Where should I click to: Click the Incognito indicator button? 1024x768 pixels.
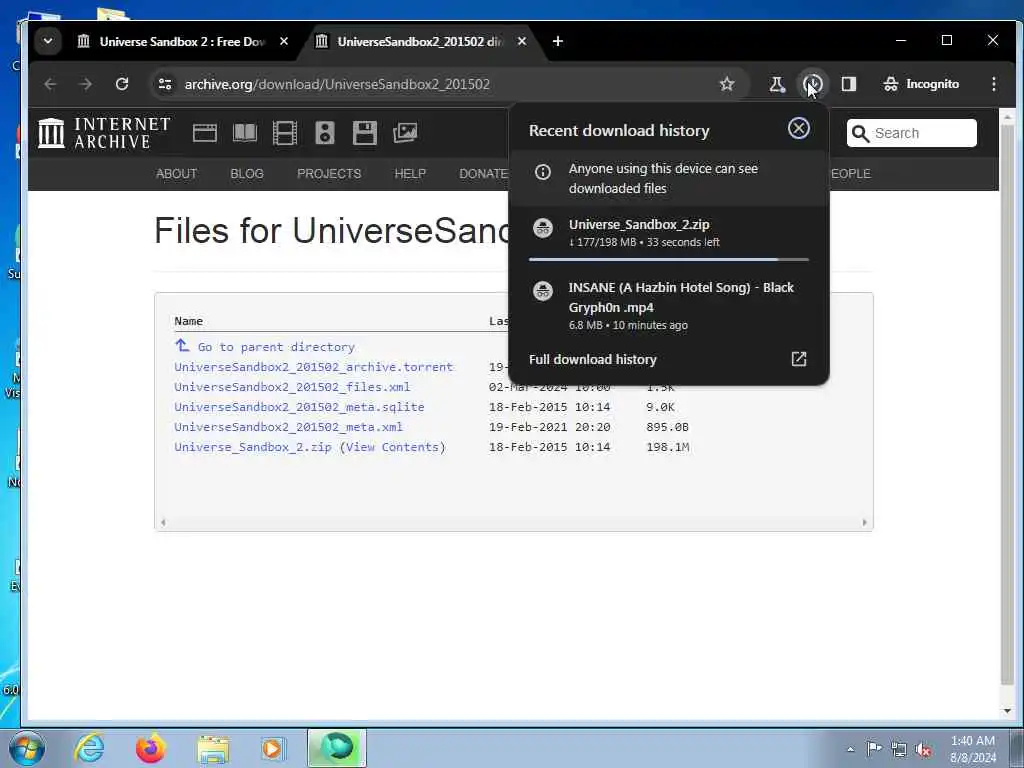pyautogui.click(x=921, y=84)
